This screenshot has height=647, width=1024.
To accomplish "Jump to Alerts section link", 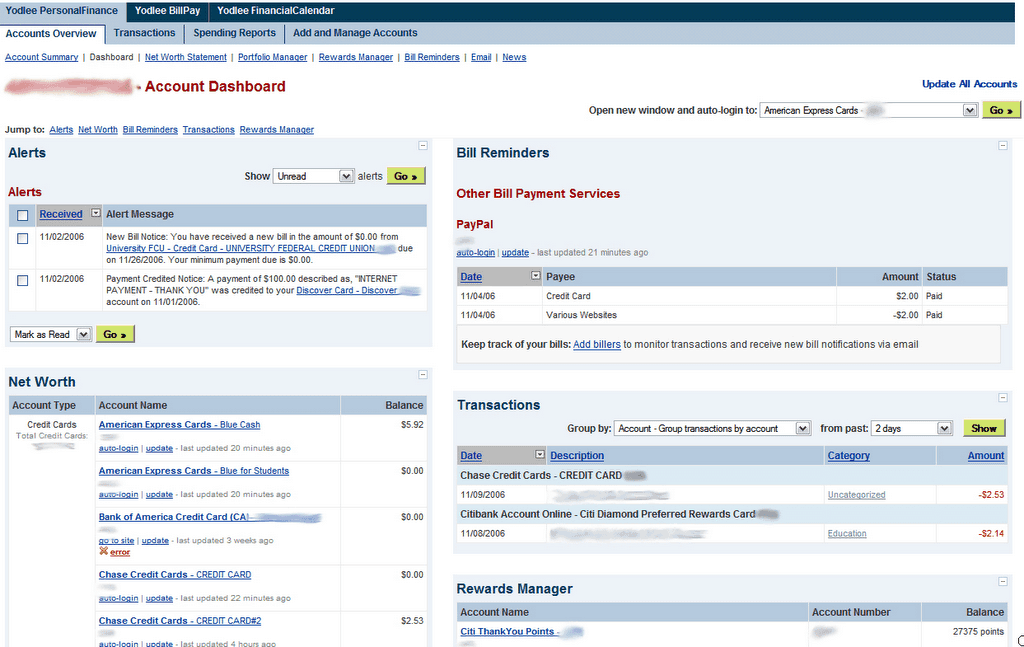I will (61, 130).
